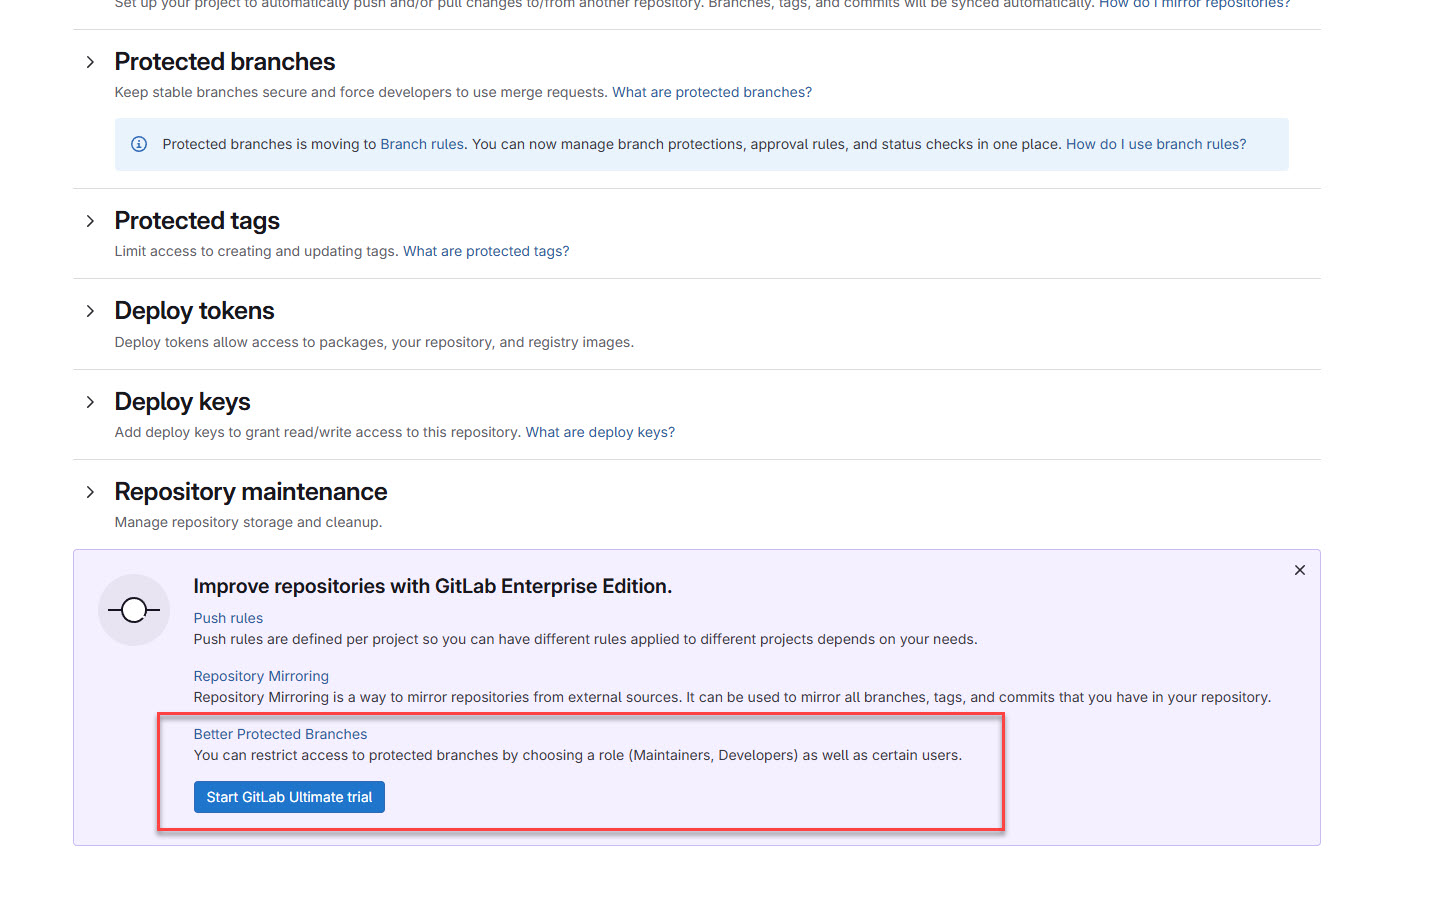Expand the Deploy keys section
This screenshot has height=912, width=1436.
90,402
